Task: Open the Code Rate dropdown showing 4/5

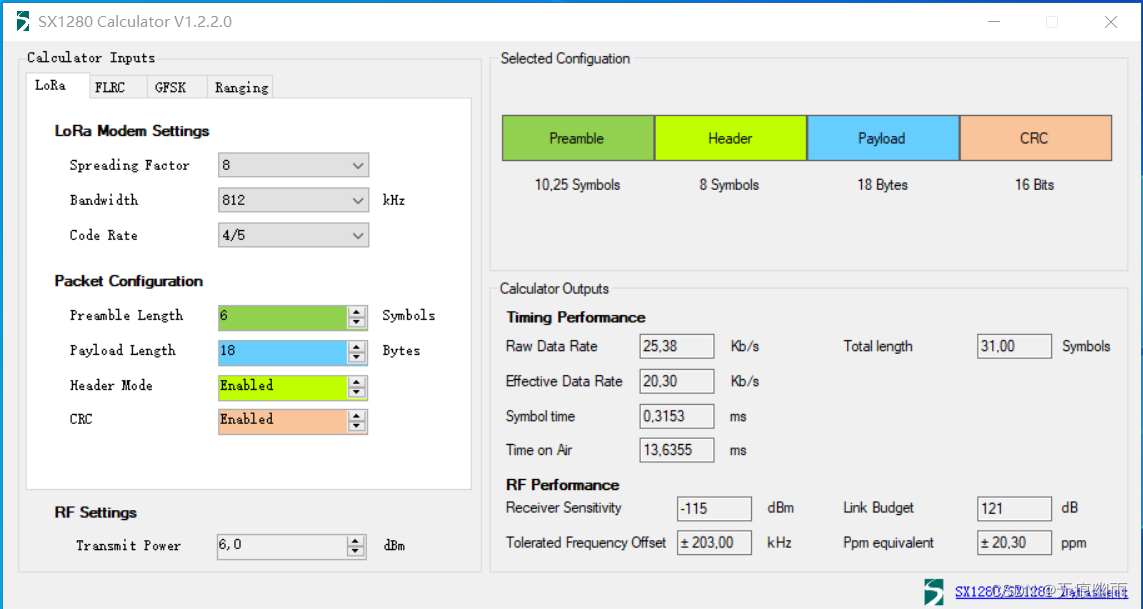Action: click(x=293, y=235)
